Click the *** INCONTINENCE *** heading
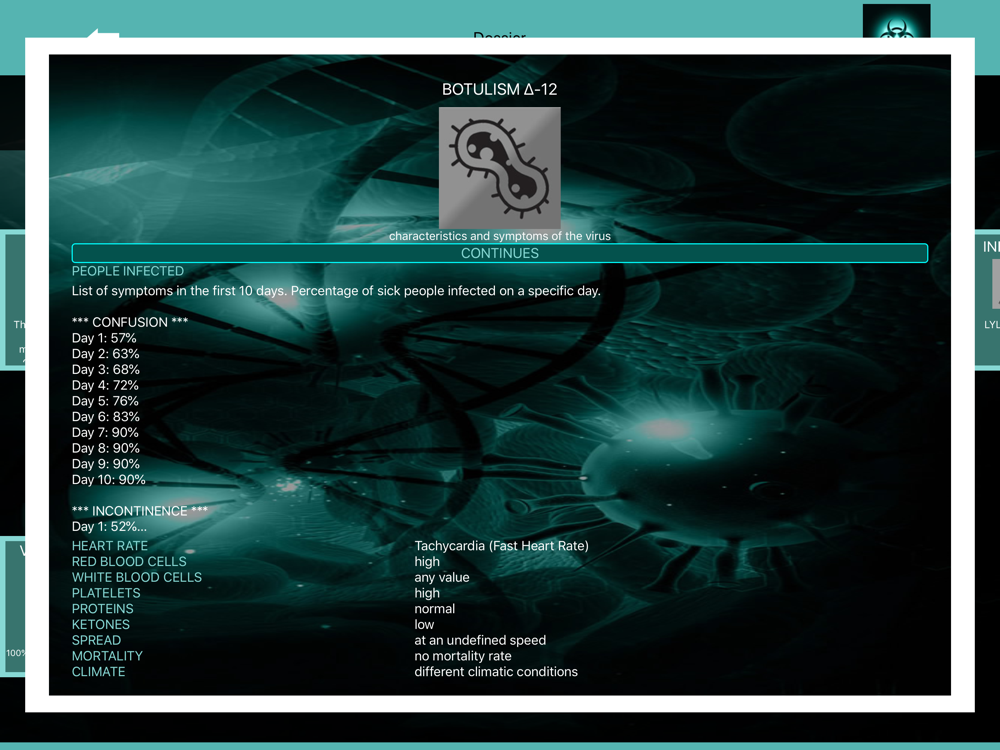Image resolution: width=1000 pixels, height=750 pixels. coord(140,511)
